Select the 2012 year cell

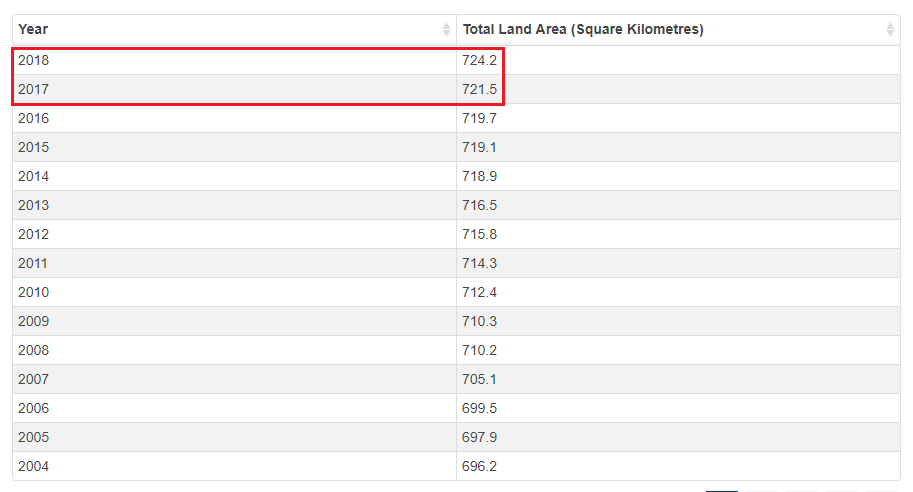pyautogui.click(x=34, y=234)
